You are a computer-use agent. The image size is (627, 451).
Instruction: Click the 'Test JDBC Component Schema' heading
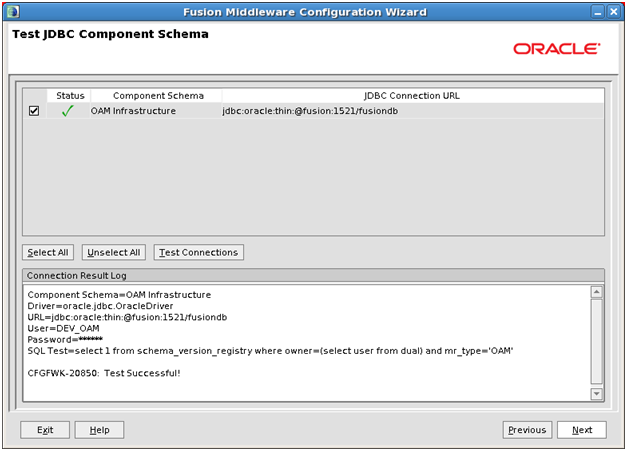click(x=110, y=34)
